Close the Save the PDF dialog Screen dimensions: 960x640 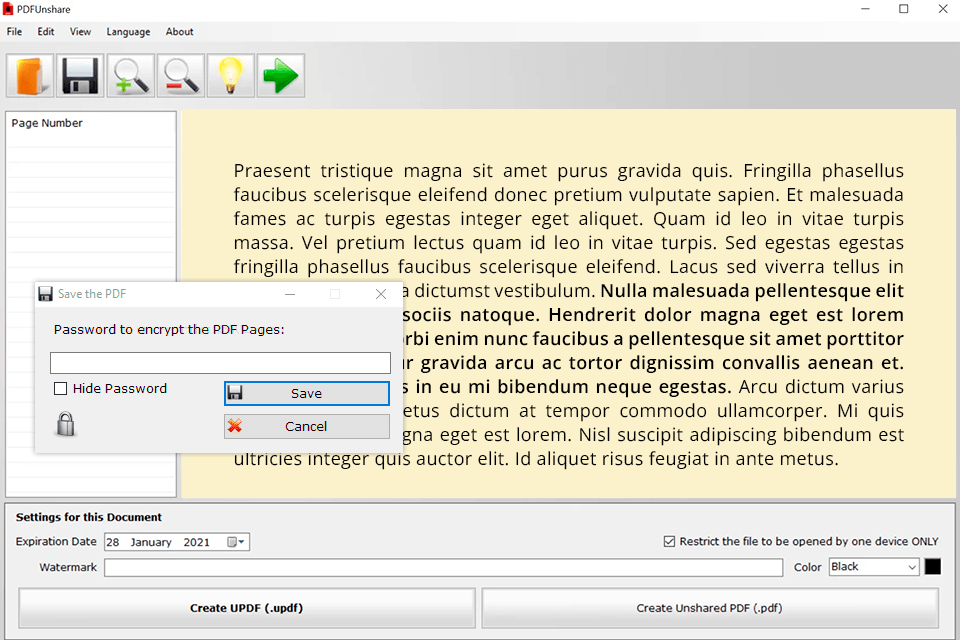(381, 294)
